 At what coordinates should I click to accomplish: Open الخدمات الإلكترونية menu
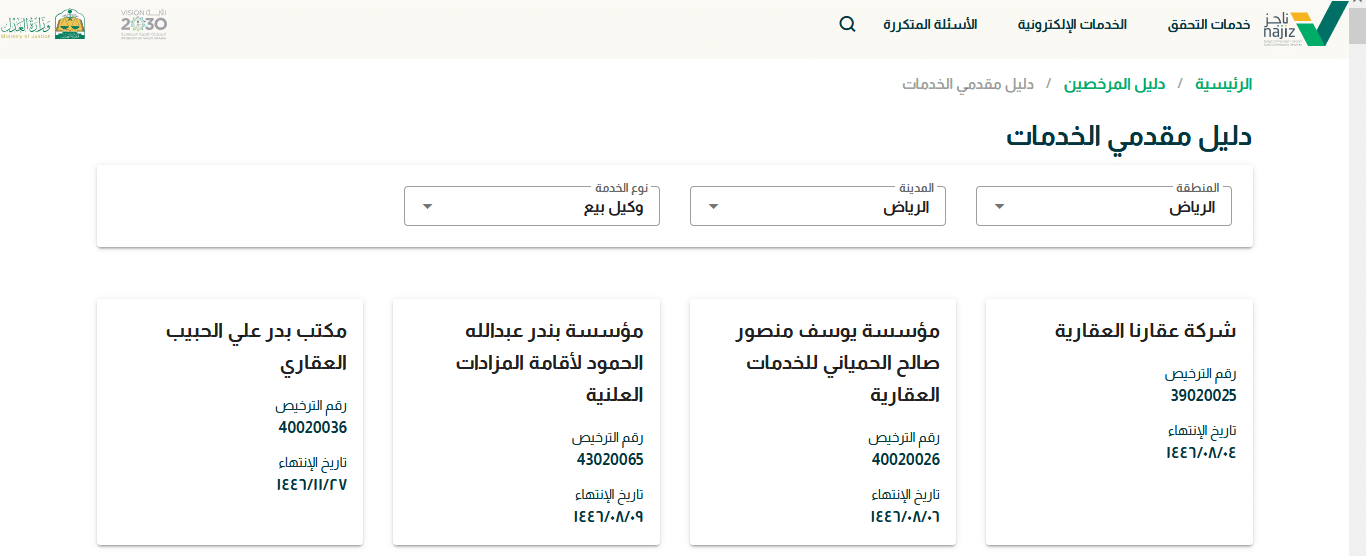[1072, 24]
